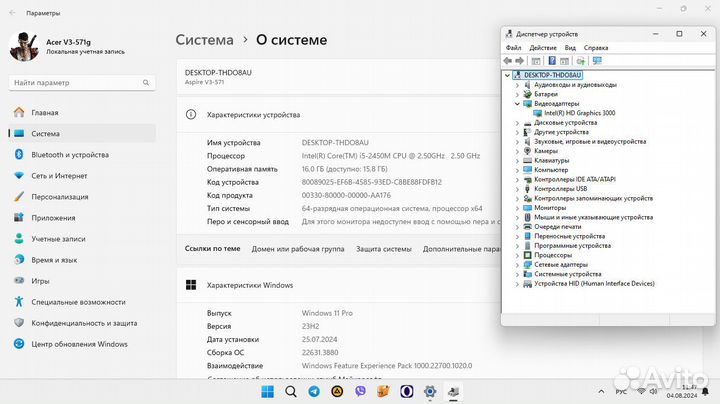Click the back arrow in Settings window
Image resolution: width=720 pixels, height=404 pixels.
click(x=12, y=13)
